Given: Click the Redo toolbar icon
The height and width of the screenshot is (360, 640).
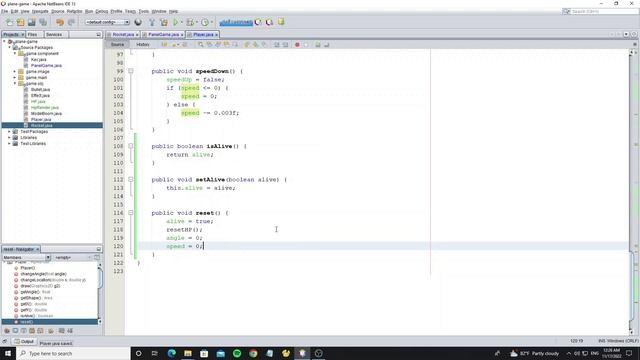Looking at the screenshot, I should (x=71, y=22).
